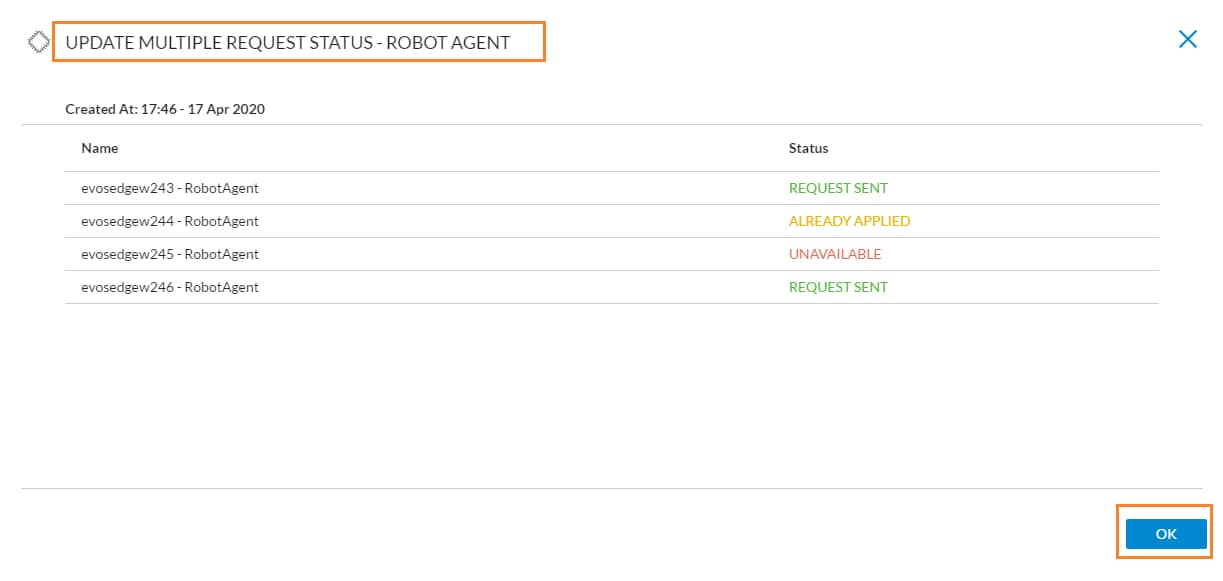Click the Name column header
This screenshot has width=1223, height=581.
[100, 148]
